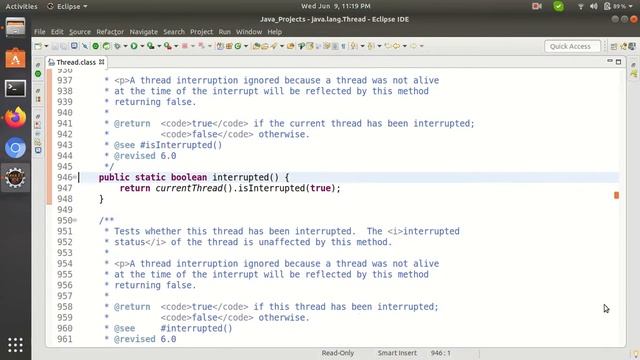Viewport: 640px width, 360px height.
Task: Click the External Tools run icon
Action: 167,46
